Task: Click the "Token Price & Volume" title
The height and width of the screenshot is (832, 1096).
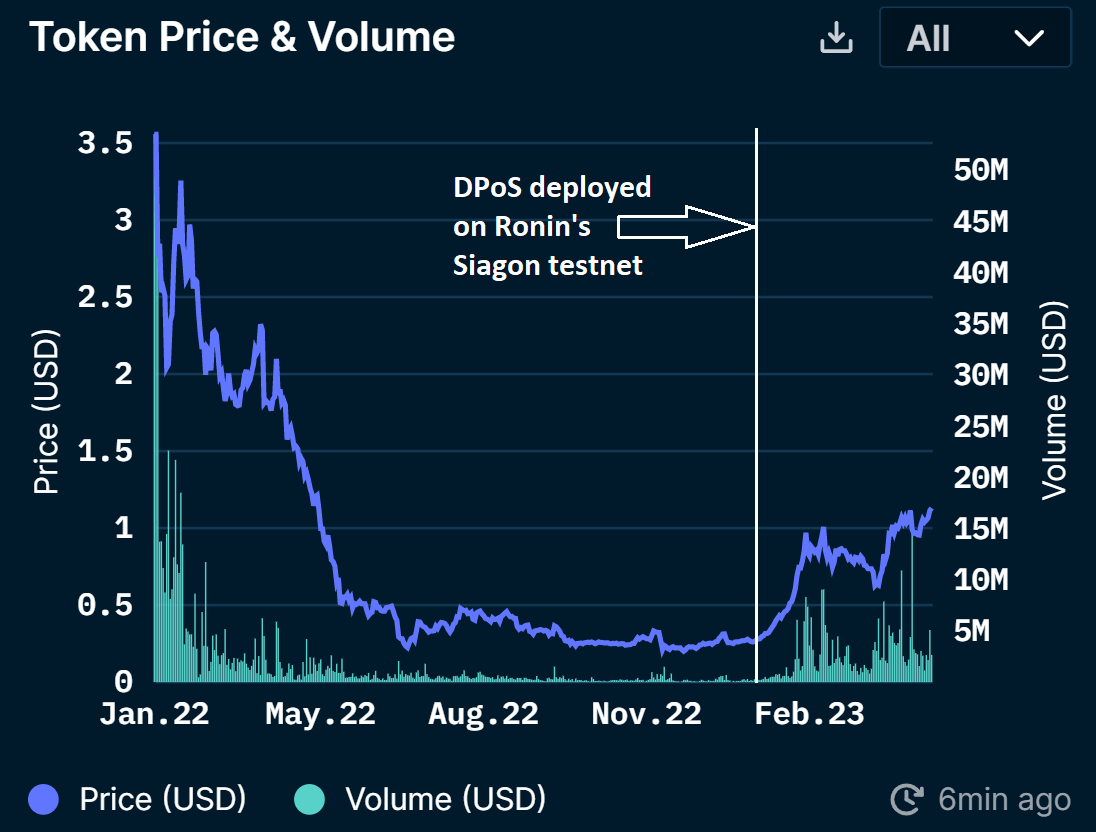Action: (x=242, y=37)
